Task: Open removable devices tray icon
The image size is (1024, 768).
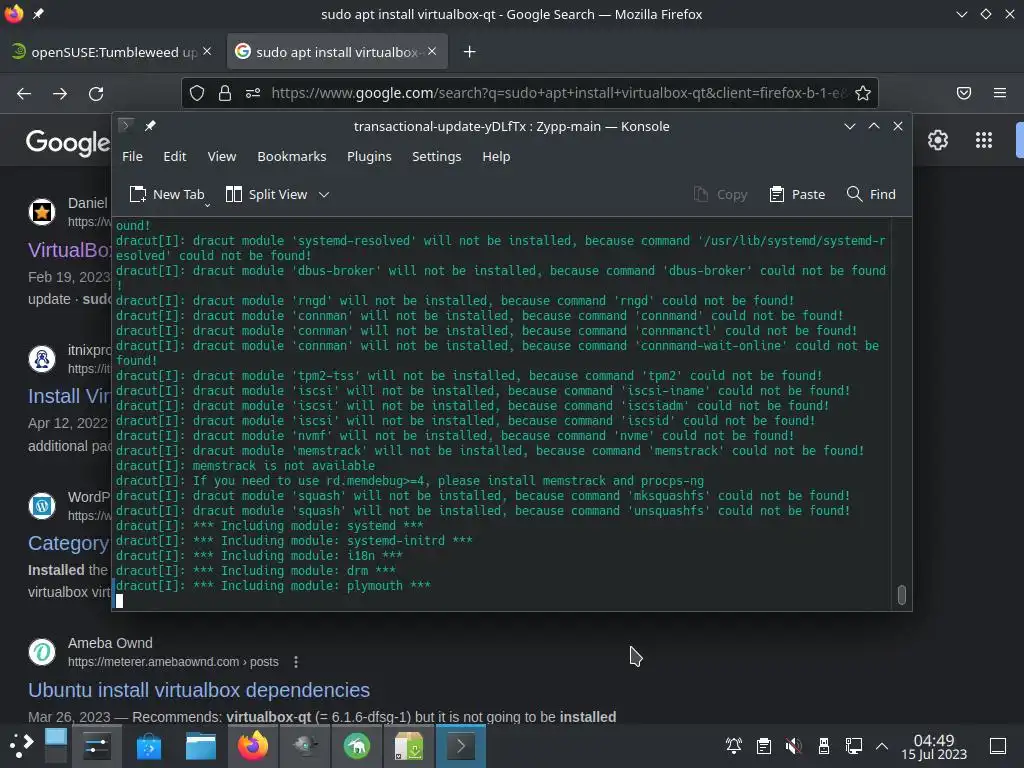Action: [824, 746]
